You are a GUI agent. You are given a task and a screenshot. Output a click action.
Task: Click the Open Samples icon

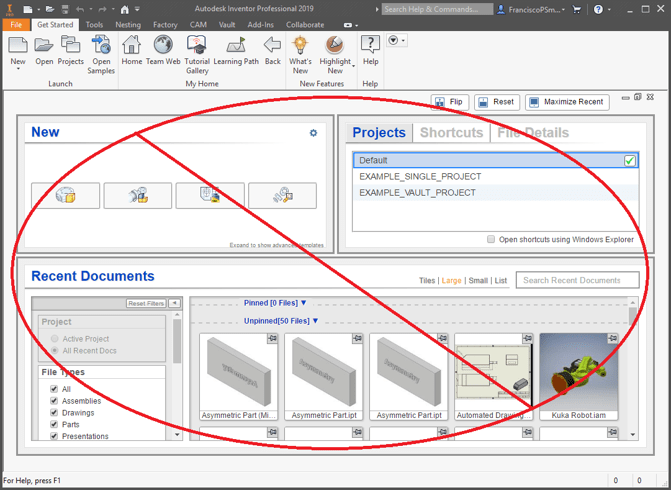click(x=101, y=46)
